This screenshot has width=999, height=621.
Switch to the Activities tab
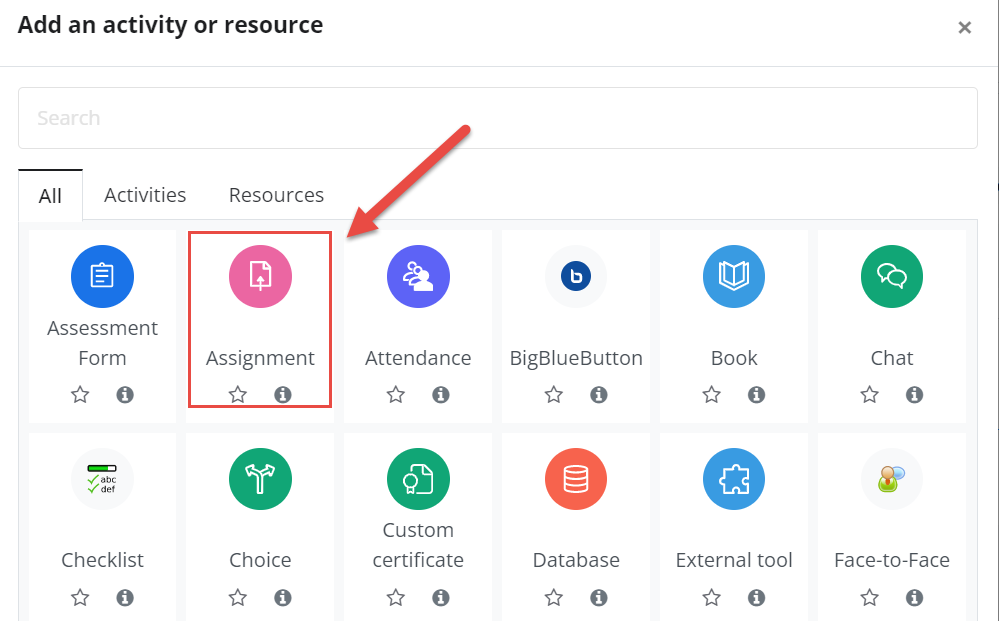[x=145, y=195]
